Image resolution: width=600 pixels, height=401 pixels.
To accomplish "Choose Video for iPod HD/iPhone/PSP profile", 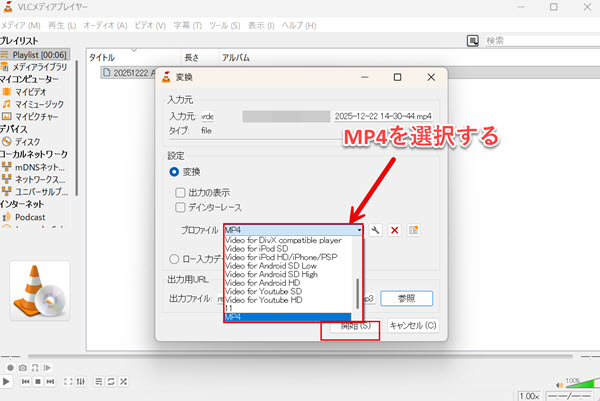I will 281,257.
